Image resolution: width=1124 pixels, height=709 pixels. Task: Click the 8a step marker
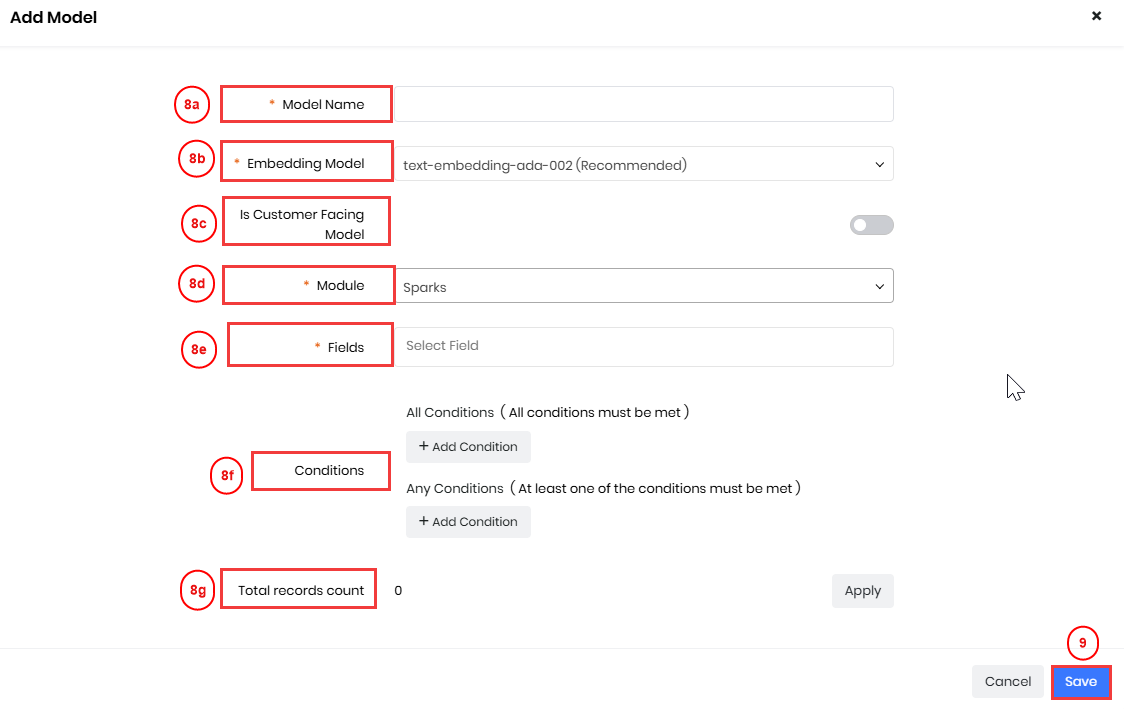point(191,104)
